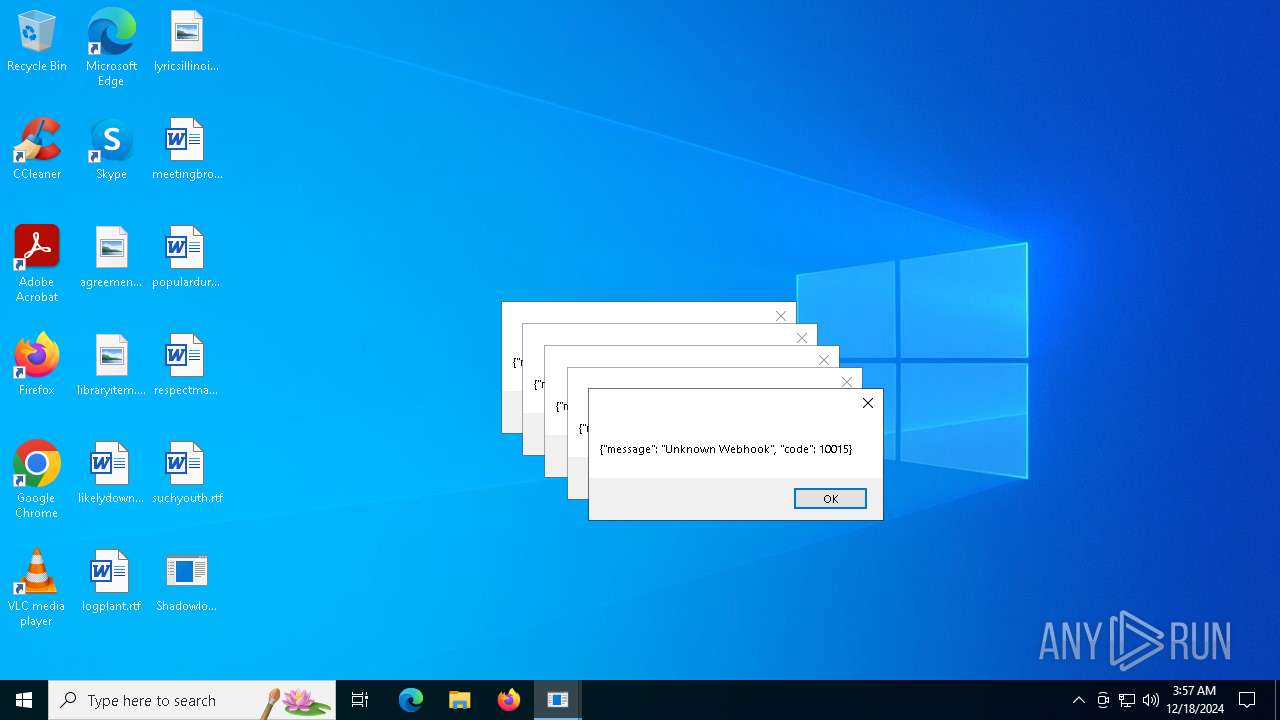The height and width of the screenshot is (720, 1280).
Task: Launch Microsoft Edge from desktop shortcut
Action: point(111,47)
